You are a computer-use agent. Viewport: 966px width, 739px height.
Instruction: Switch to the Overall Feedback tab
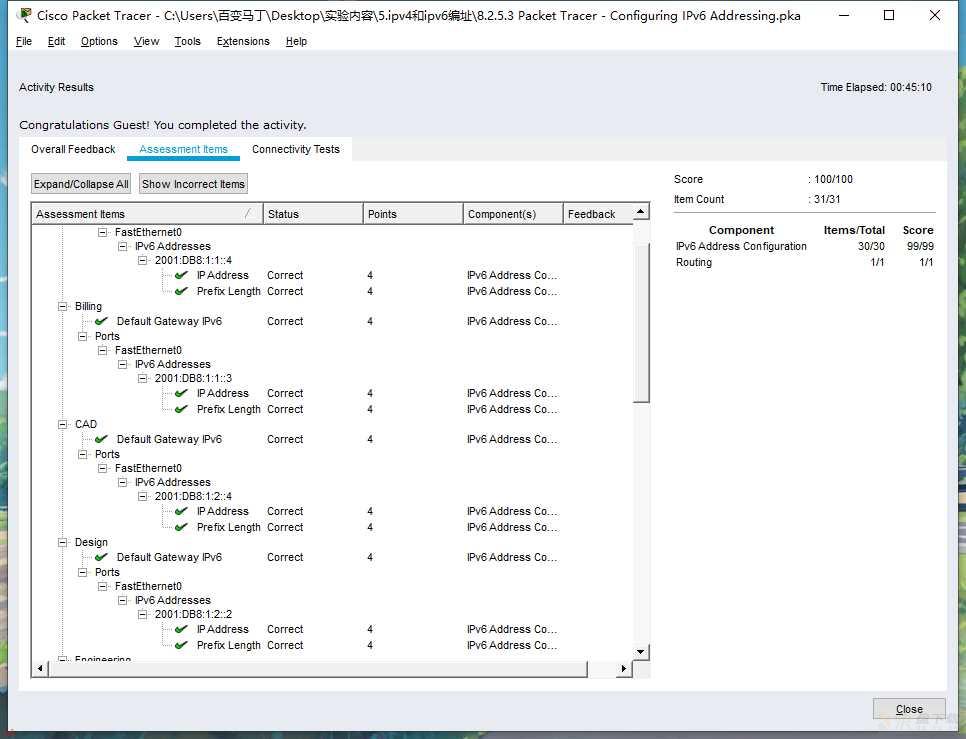tap(73, 149)
